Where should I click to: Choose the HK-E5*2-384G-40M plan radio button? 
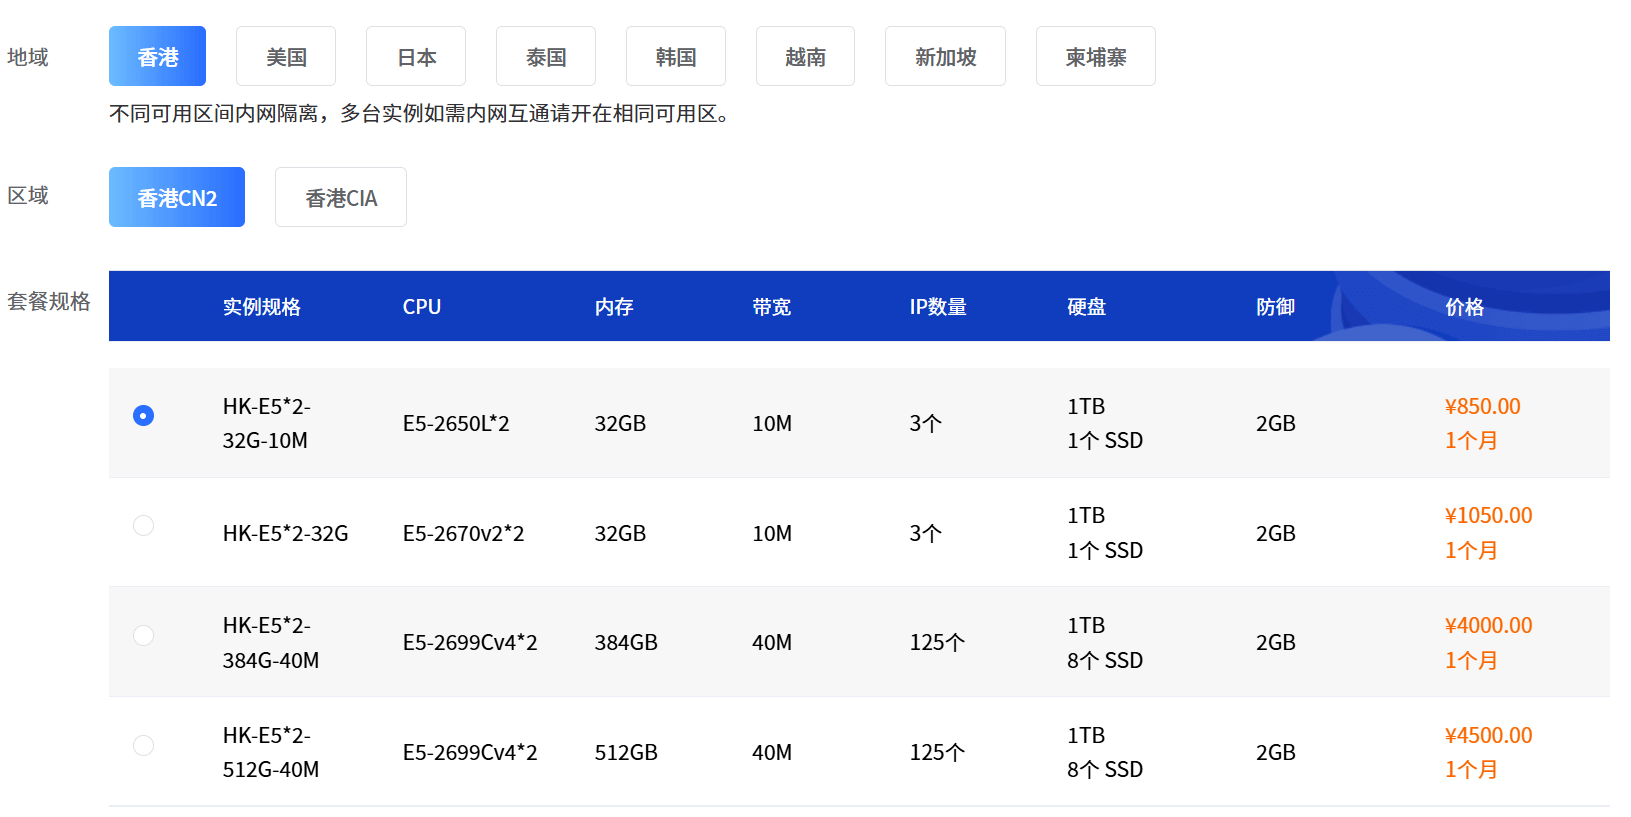pyautogui.click(x=144, y=635)
